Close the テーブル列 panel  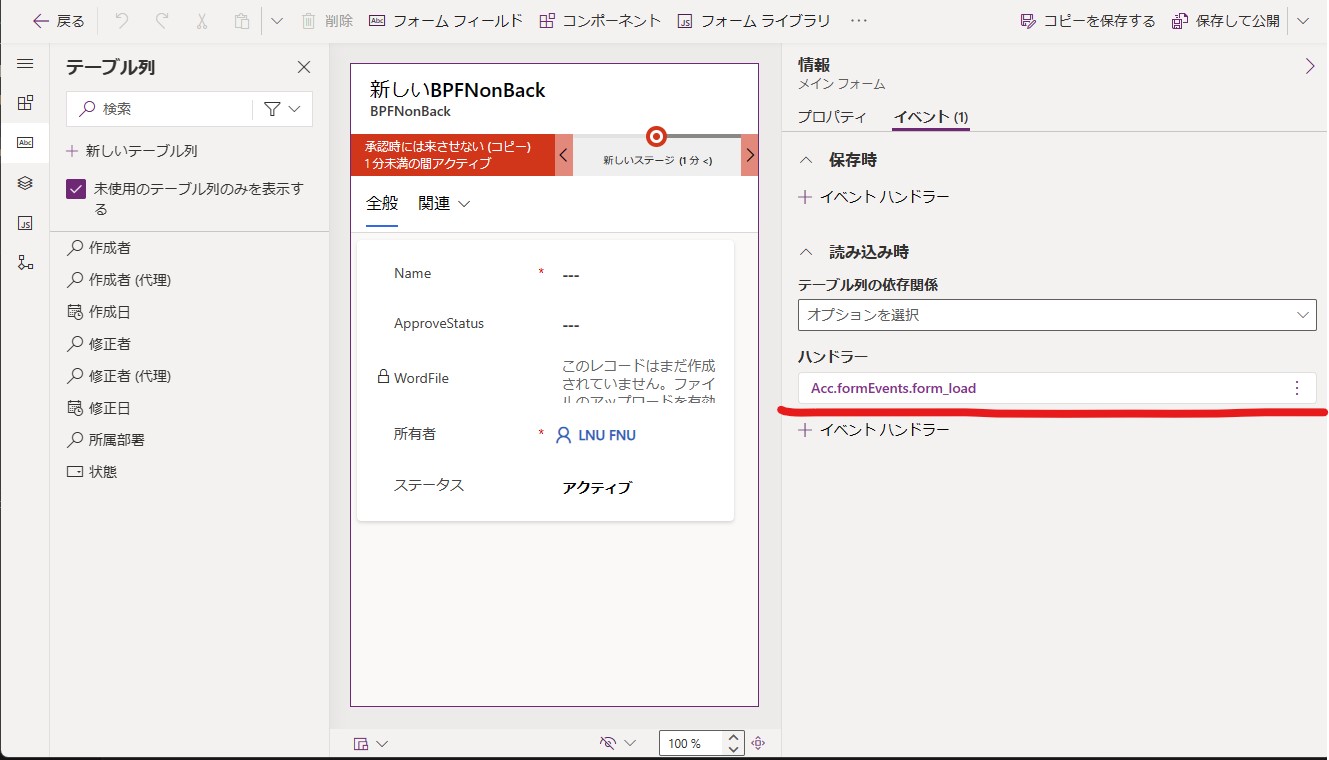[x=304, y=68]
